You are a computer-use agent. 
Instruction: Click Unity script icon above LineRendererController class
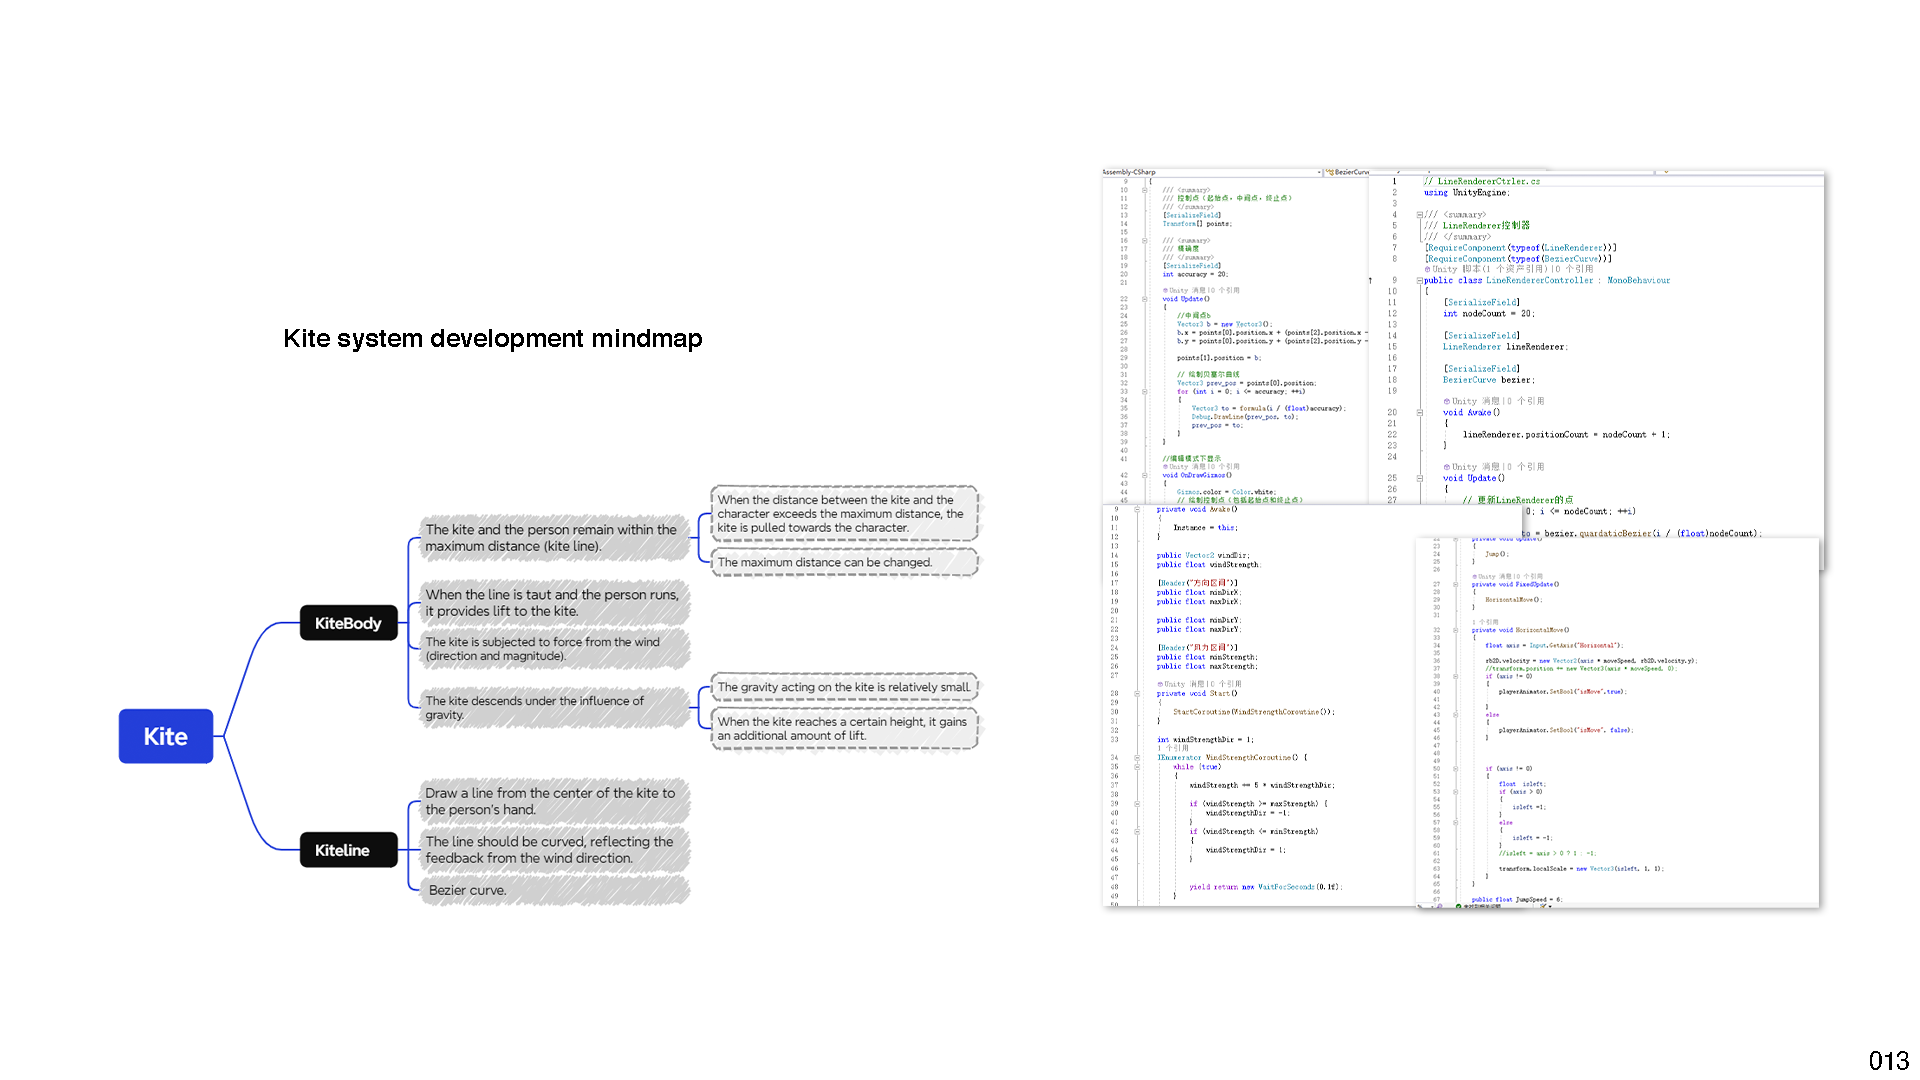[x=1428, y=269]
